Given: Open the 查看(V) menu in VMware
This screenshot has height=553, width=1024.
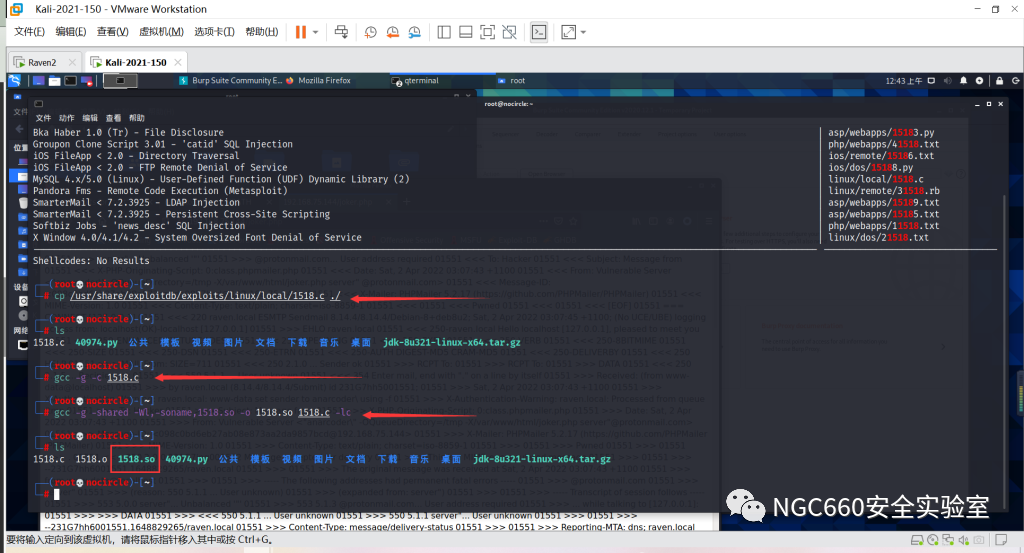Looking at the screenshot, I should pyautogui.click(x=112, y=32).
